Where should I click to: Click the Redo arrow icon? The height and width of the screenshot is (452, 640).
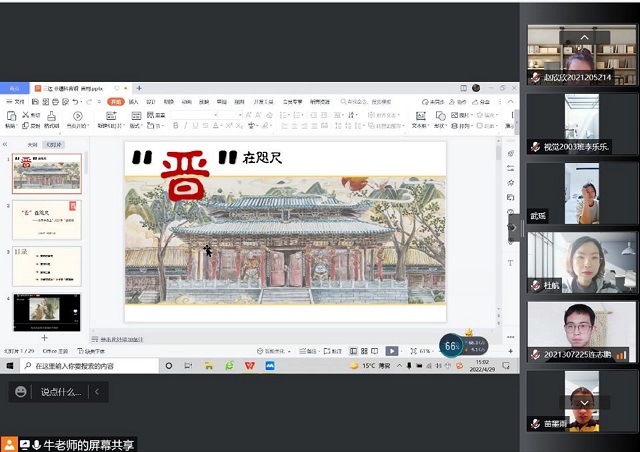coord(89,102)
